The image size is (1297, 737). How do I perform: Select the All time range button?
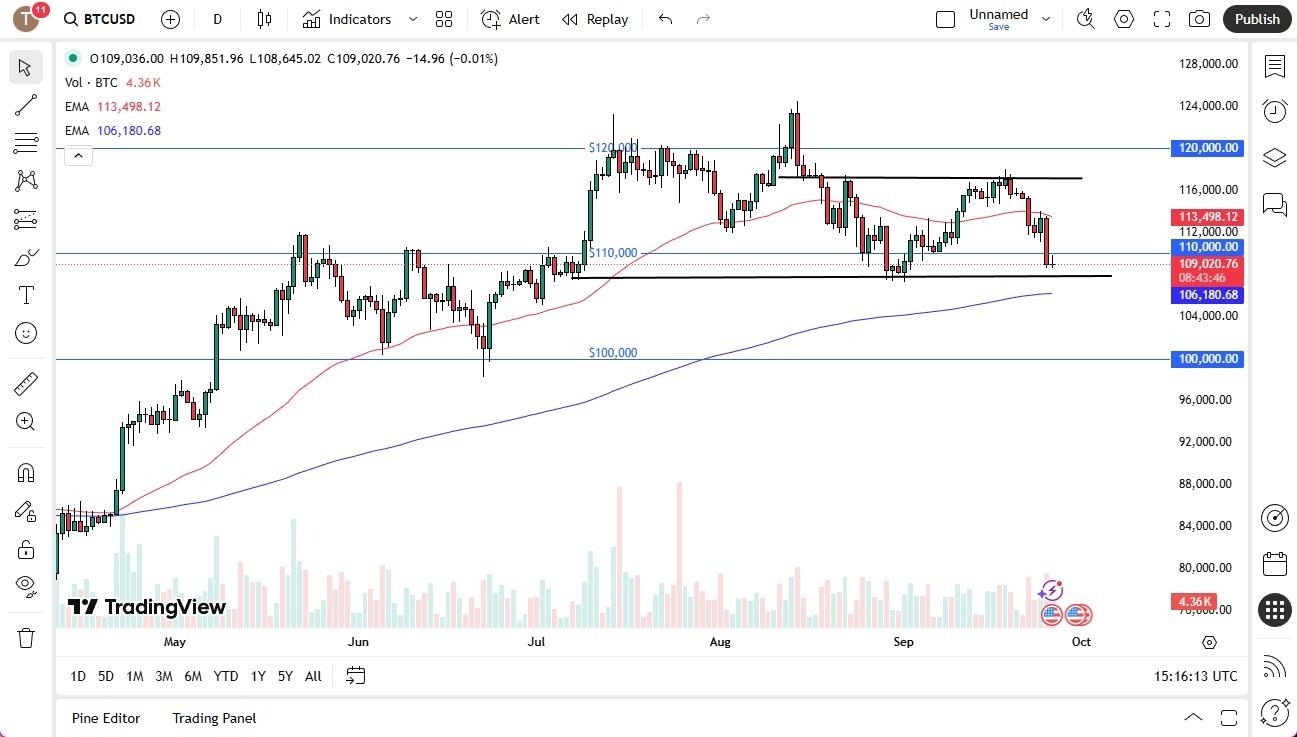pos(312,676)
